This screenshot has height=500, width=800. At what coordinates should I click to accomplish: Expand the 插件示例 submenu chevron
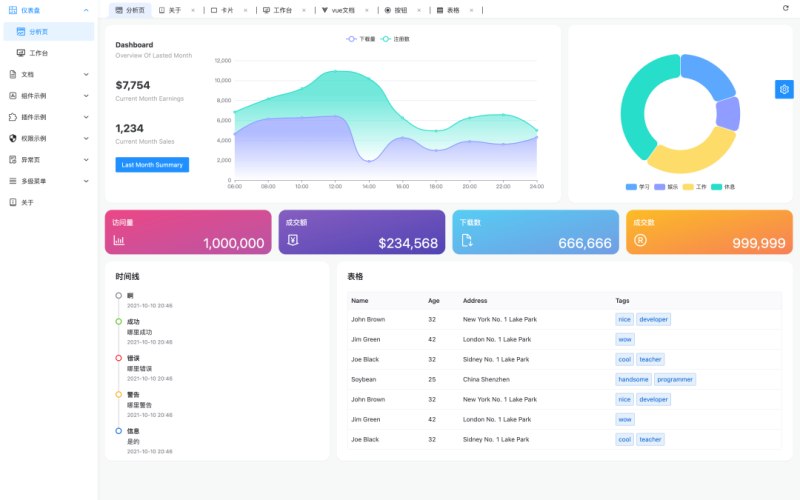tap(86, 117)
